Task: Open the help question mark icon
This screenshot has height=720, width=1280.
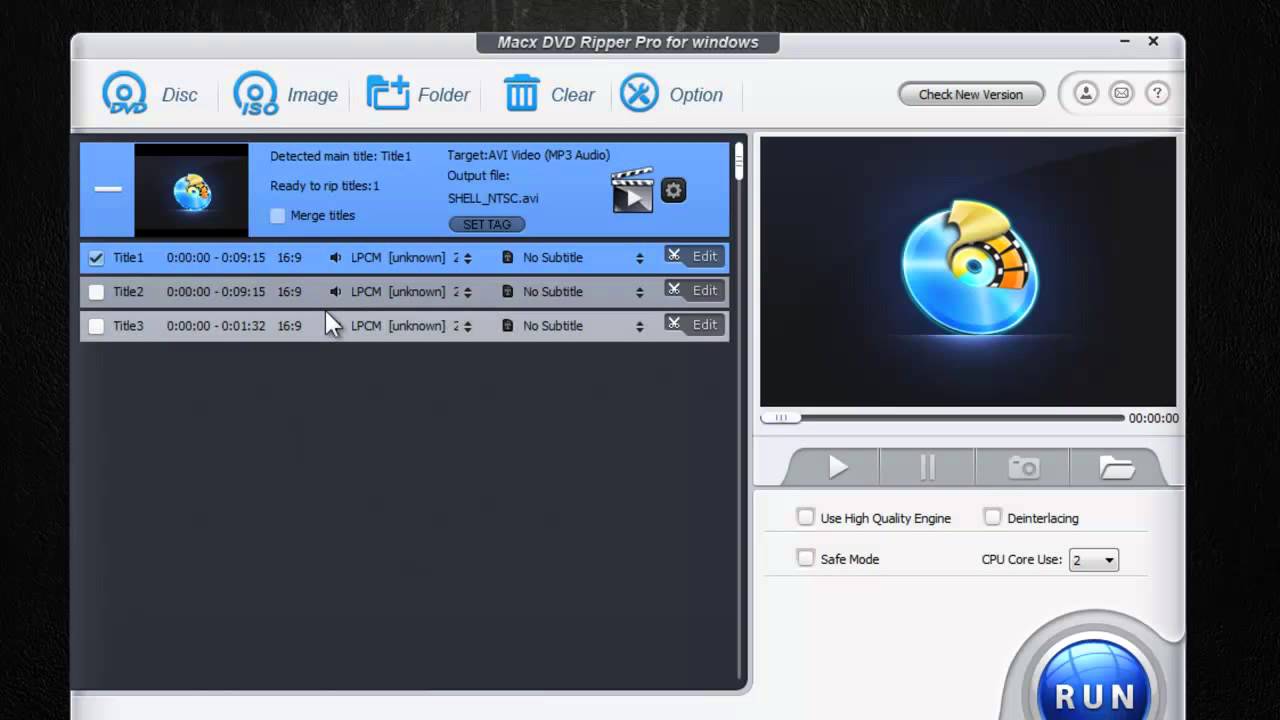Action: 1157,94
